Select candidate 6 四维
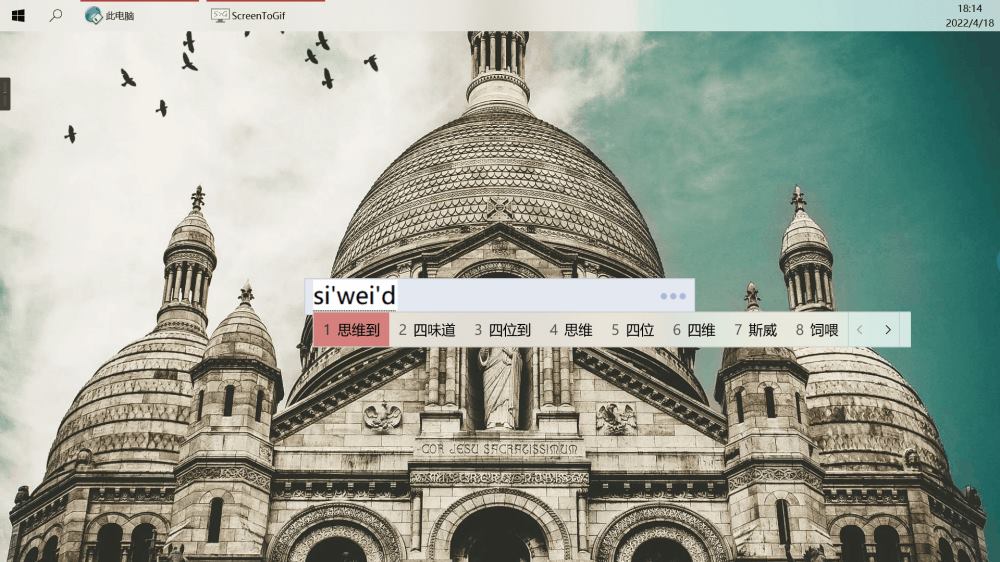Viewport: 1000px width, 562px height. (694, 329)
